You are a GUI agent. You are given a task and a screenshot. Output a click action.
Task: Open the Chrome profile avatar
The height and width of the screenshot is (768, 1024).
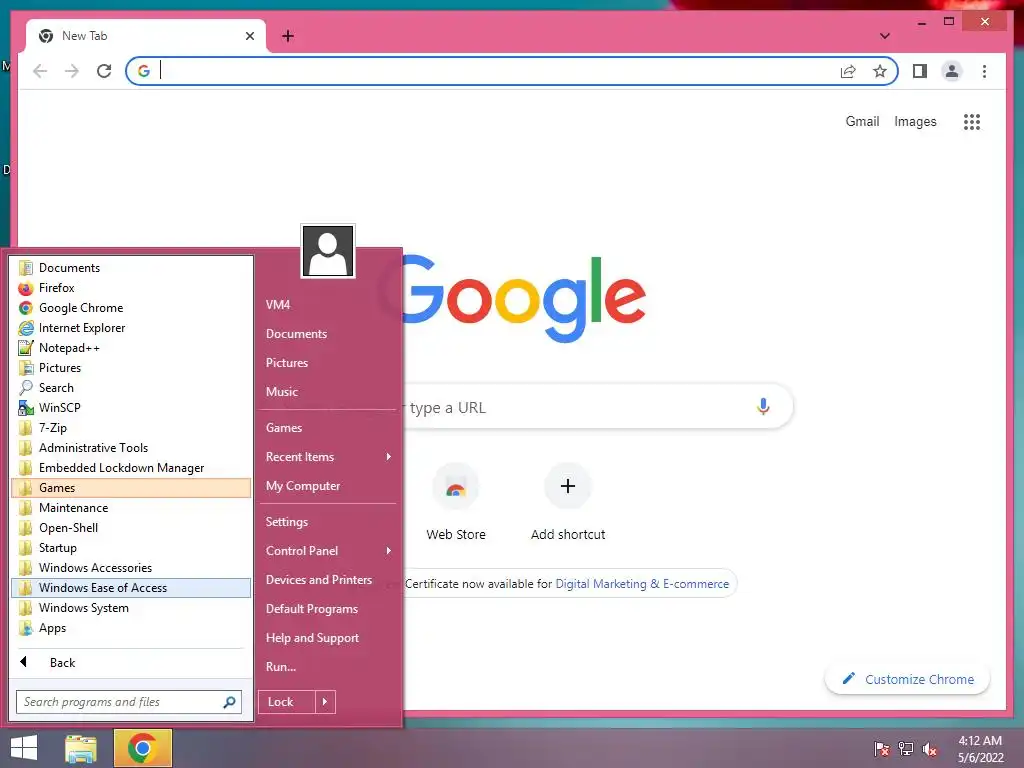(952, 71)
